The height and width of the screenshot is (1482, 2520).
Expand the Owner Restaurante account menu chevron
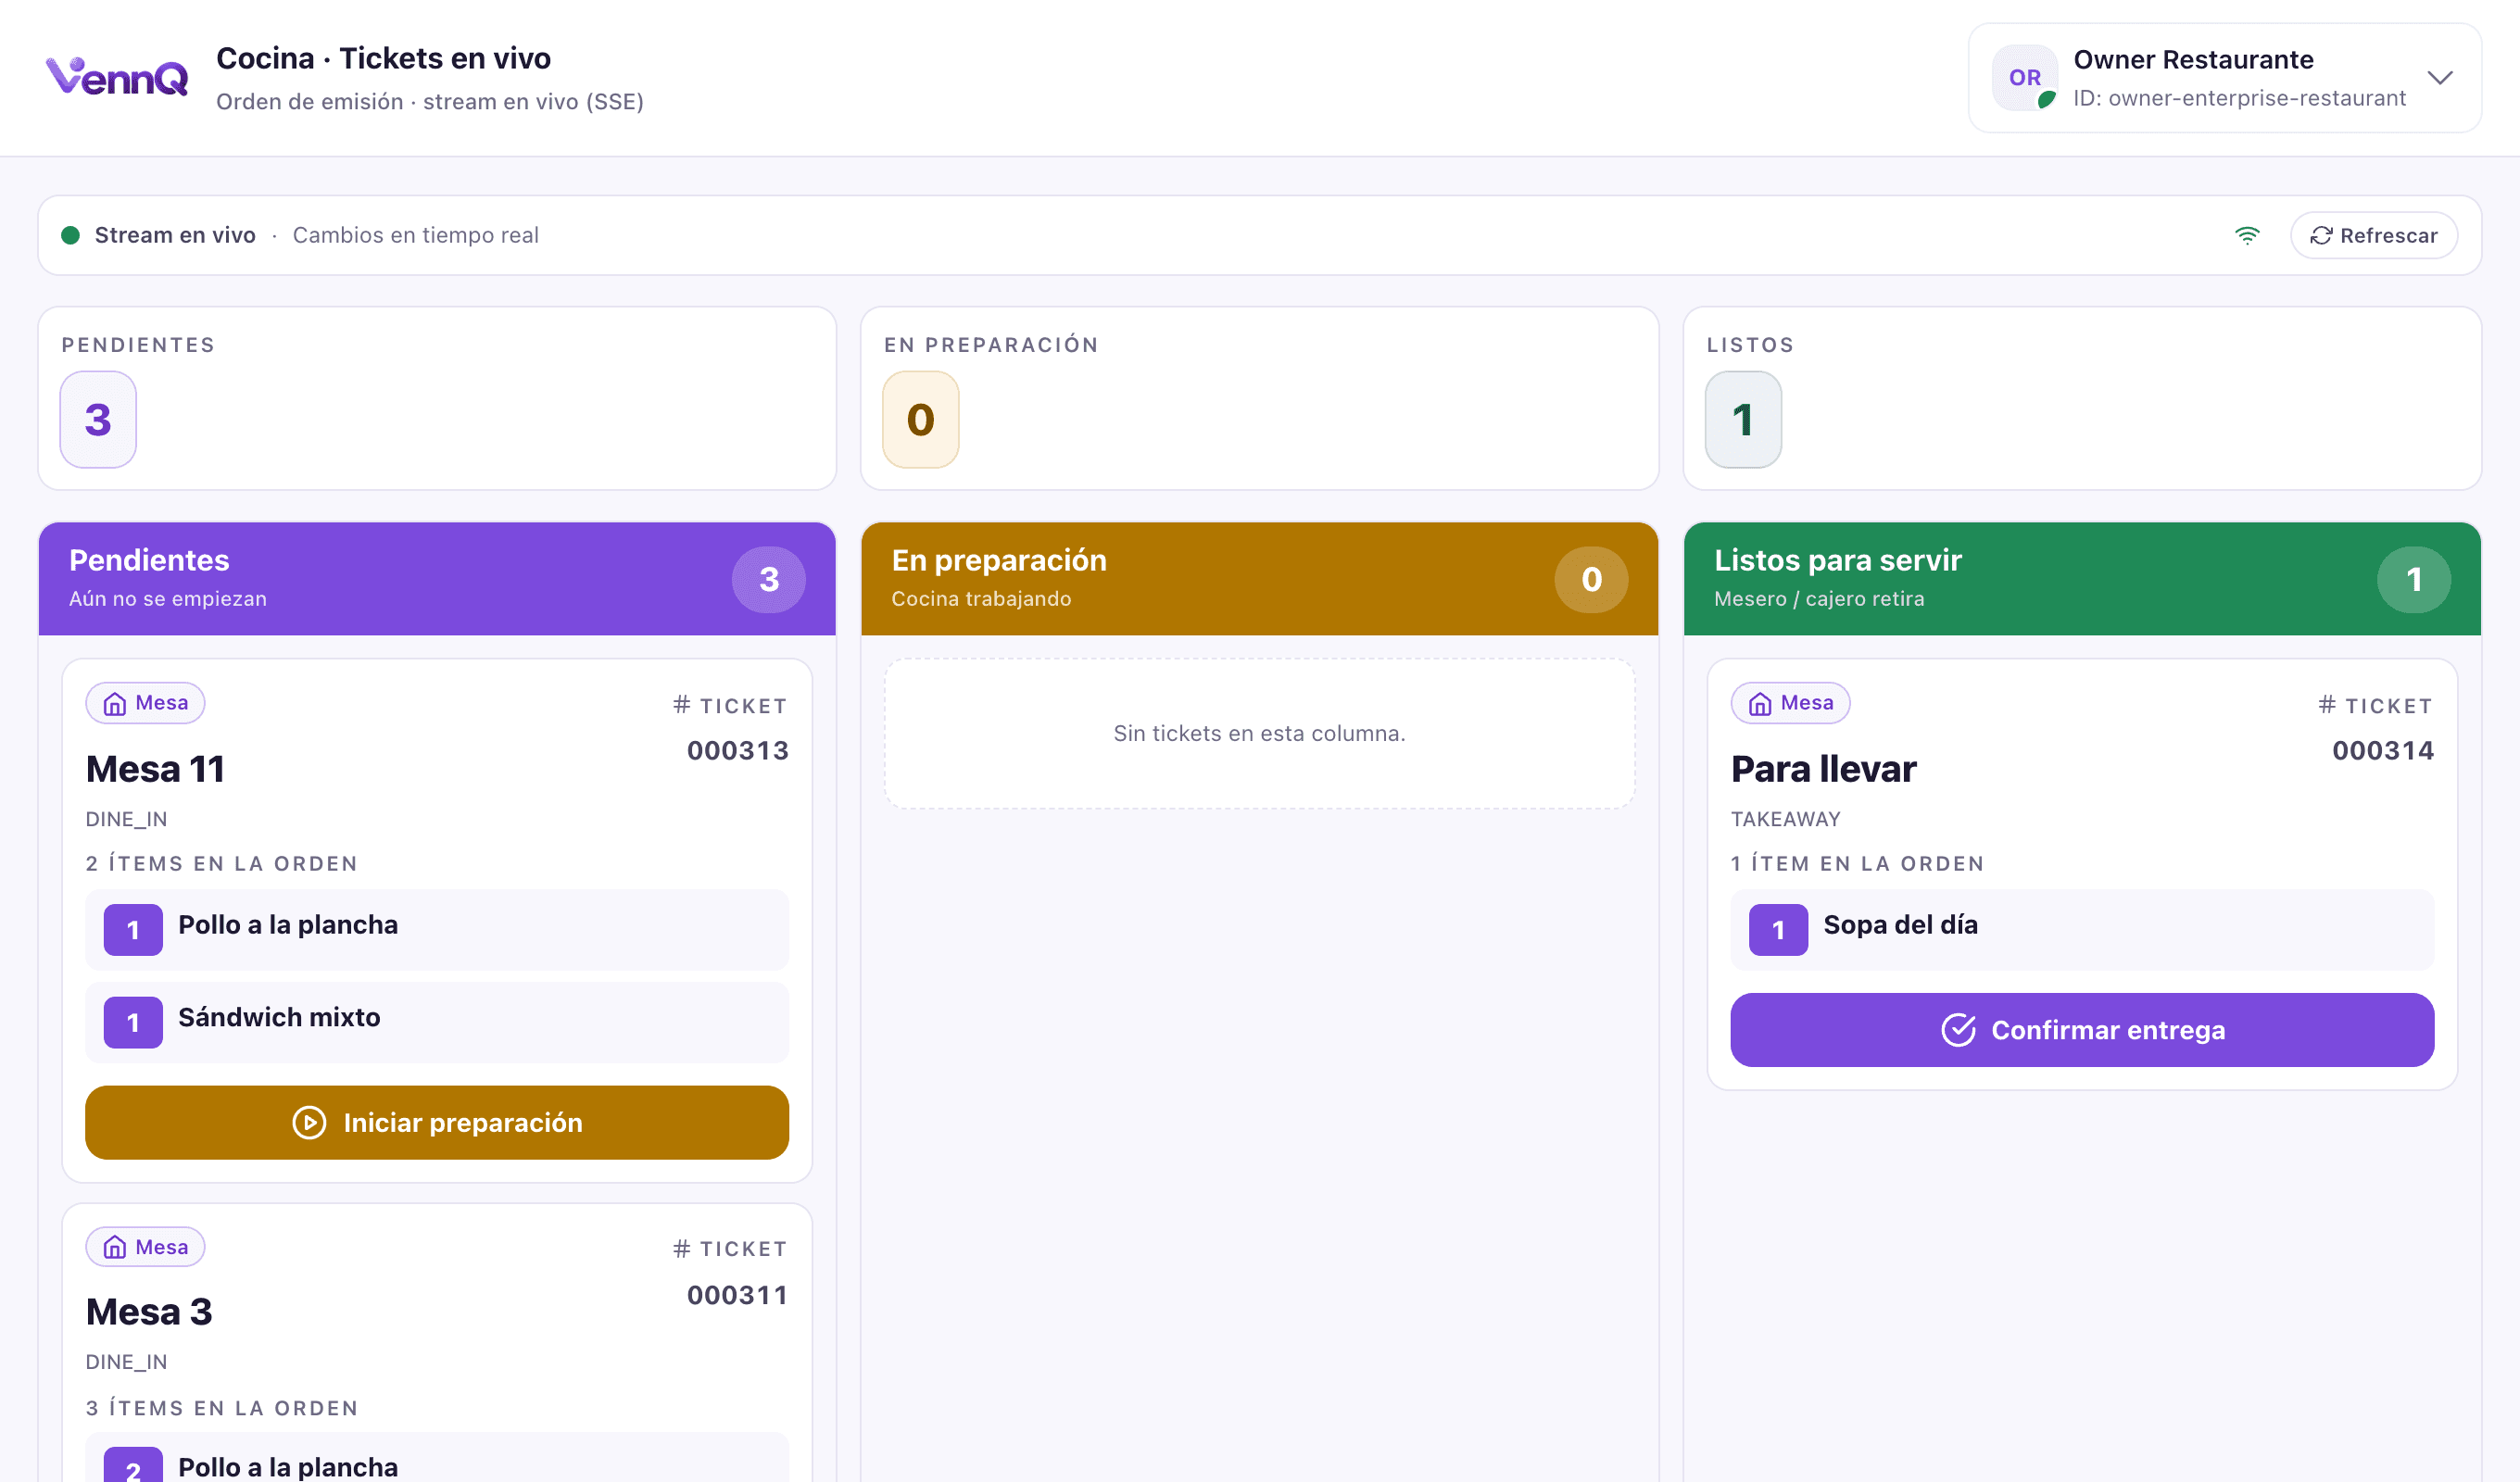coord(2440,78)
